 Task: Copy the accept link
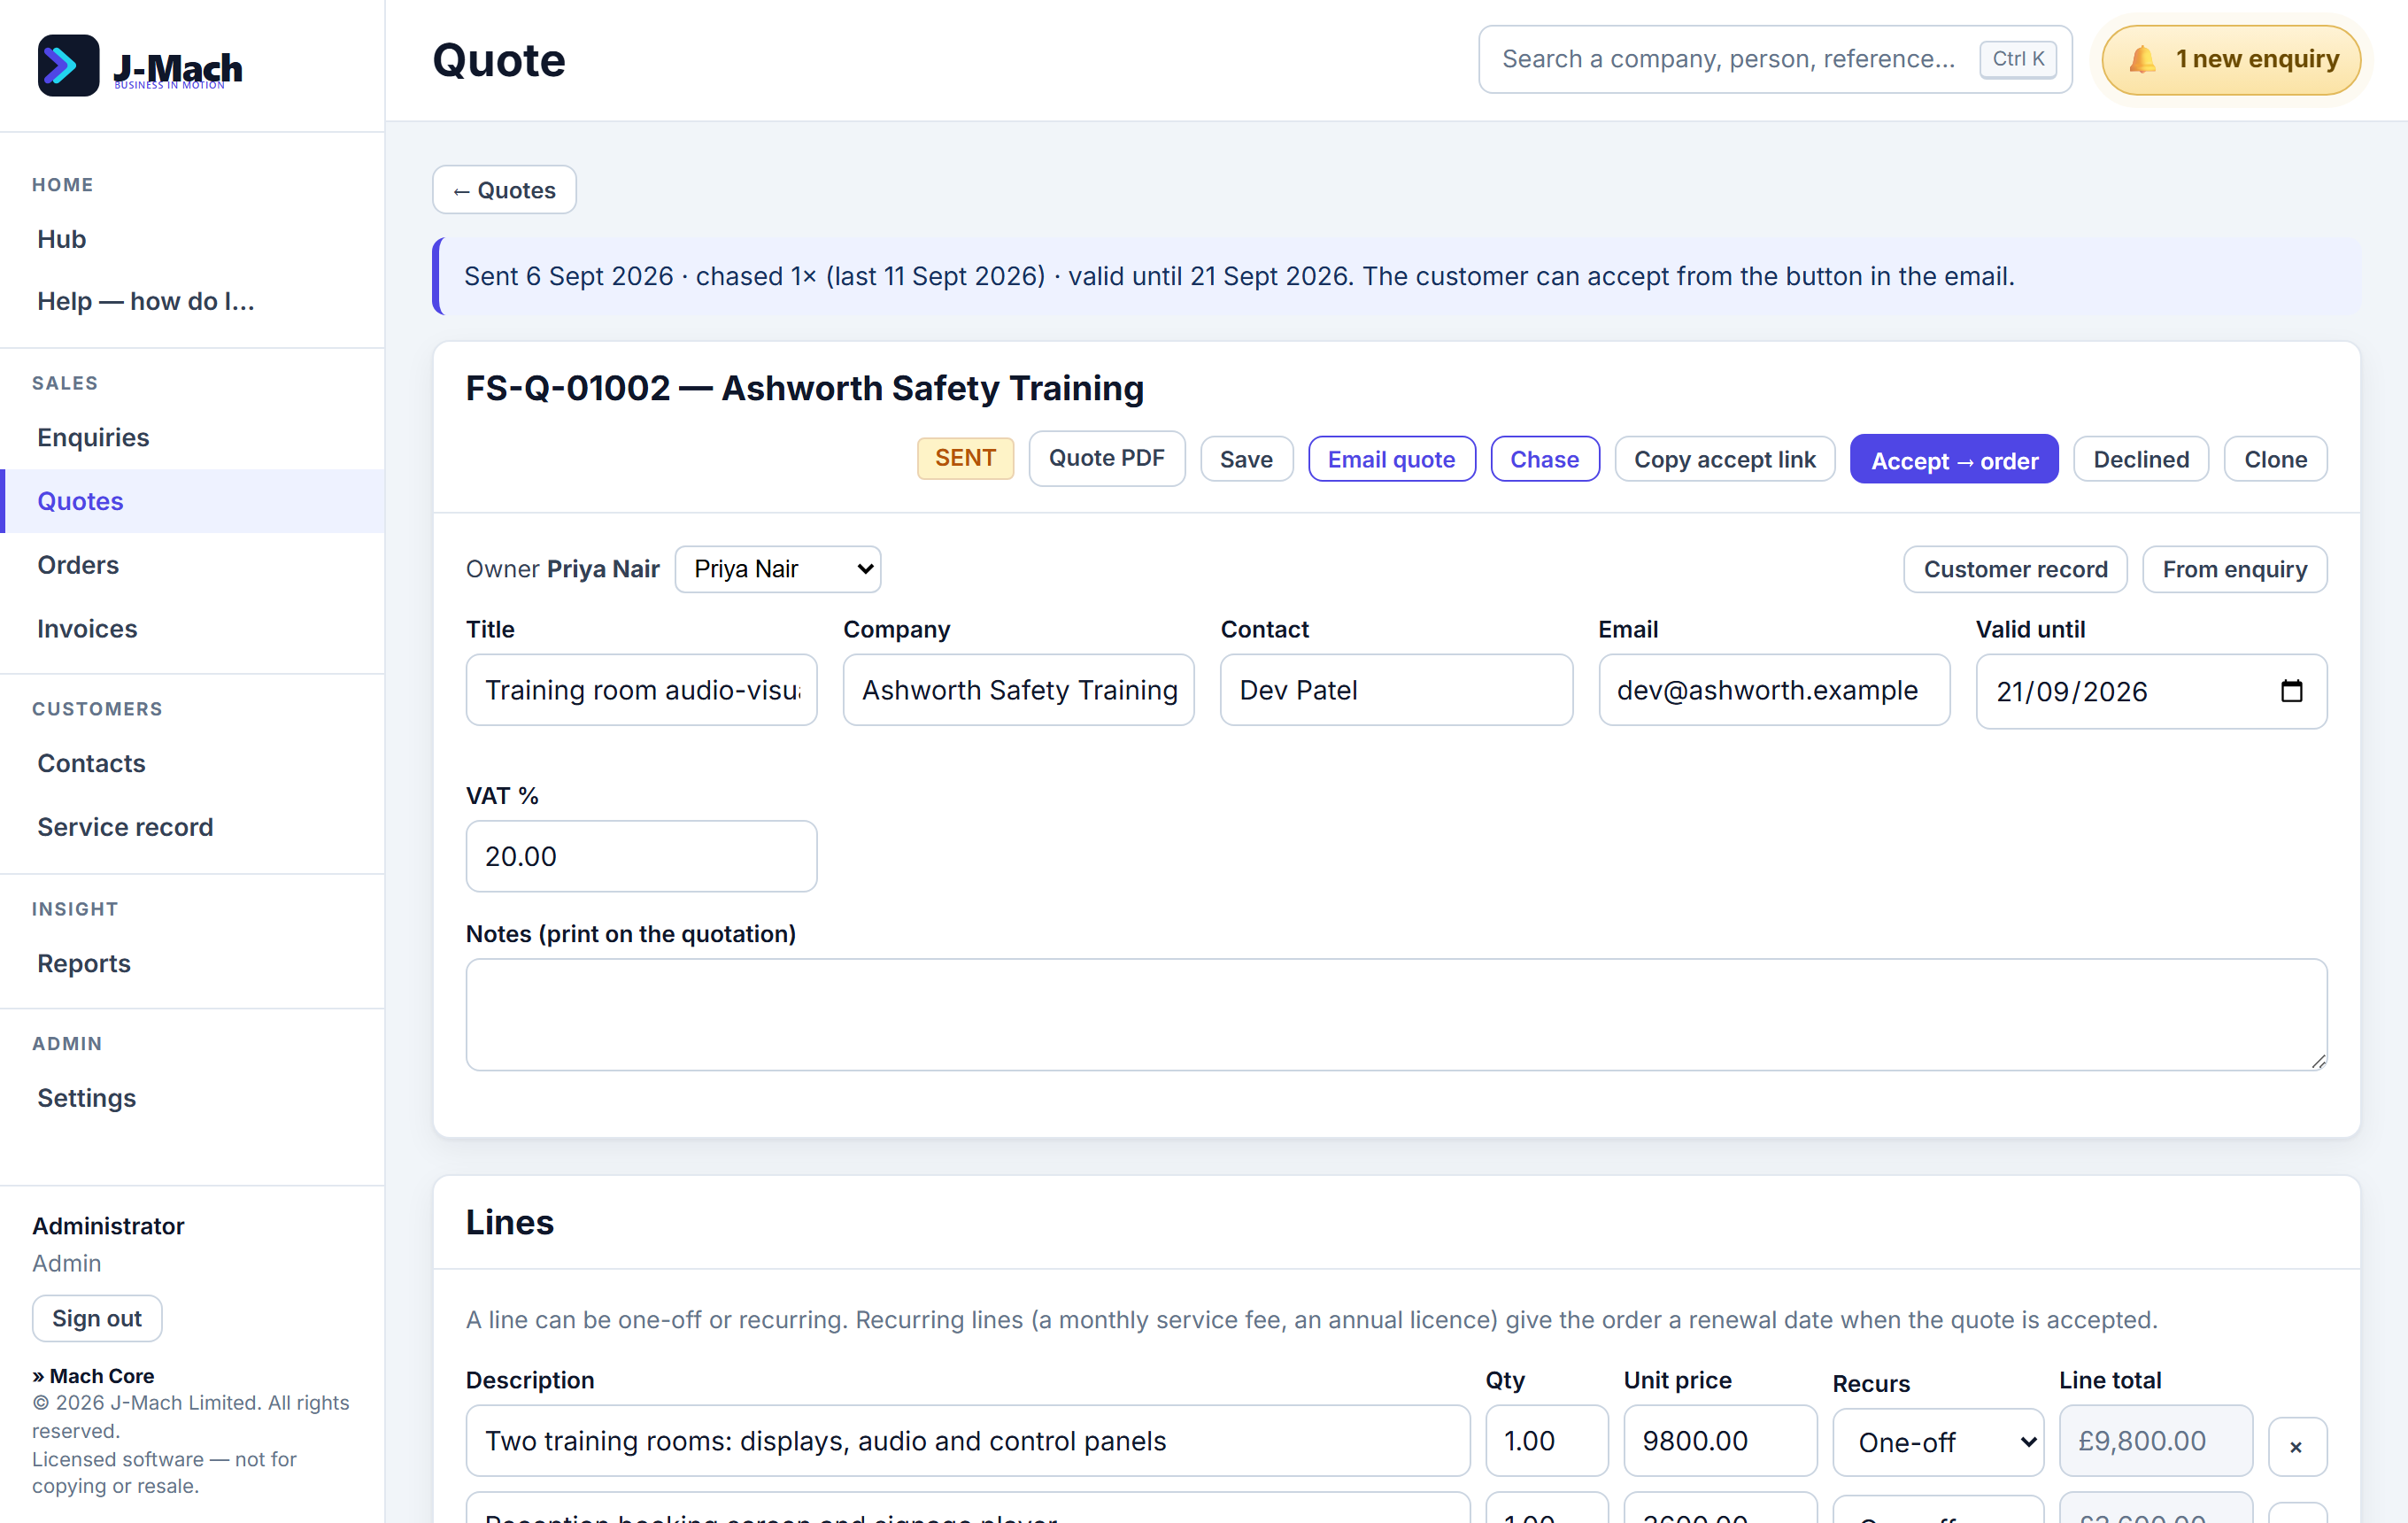(1724, 459)
